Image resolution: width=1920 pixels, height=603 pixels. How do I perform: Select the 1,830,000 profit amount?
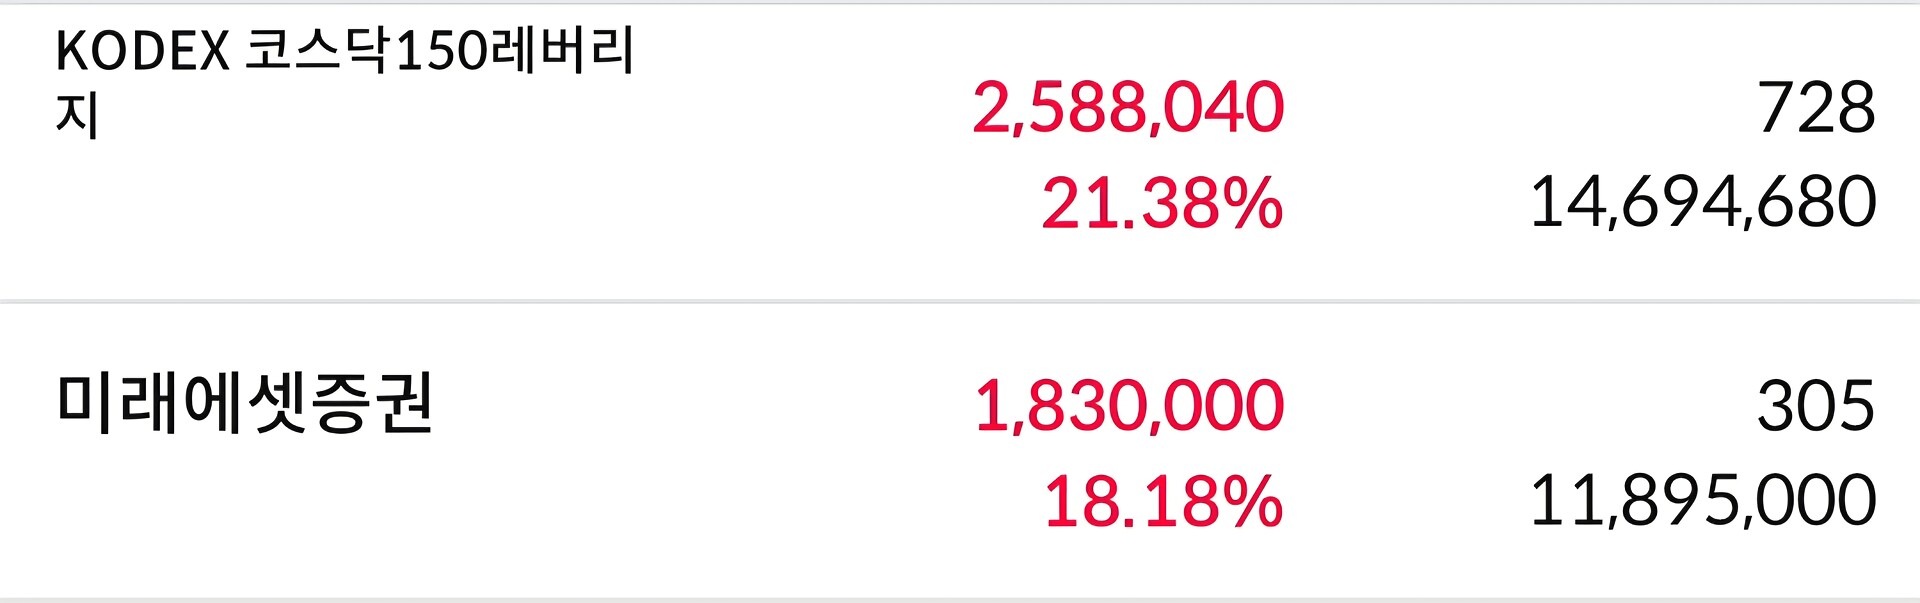tap(1129, 406)
